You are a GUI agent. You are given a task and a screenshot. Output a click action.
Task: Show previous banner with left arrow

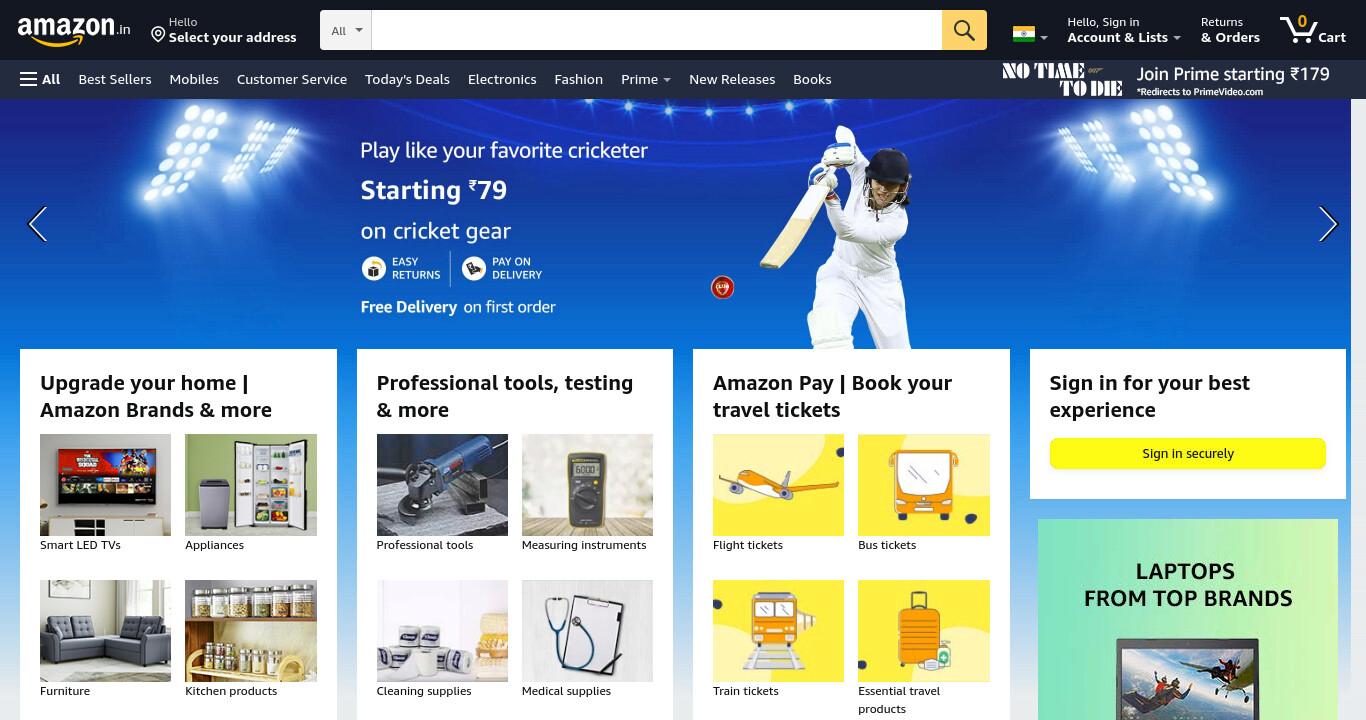tap(37, 224)
